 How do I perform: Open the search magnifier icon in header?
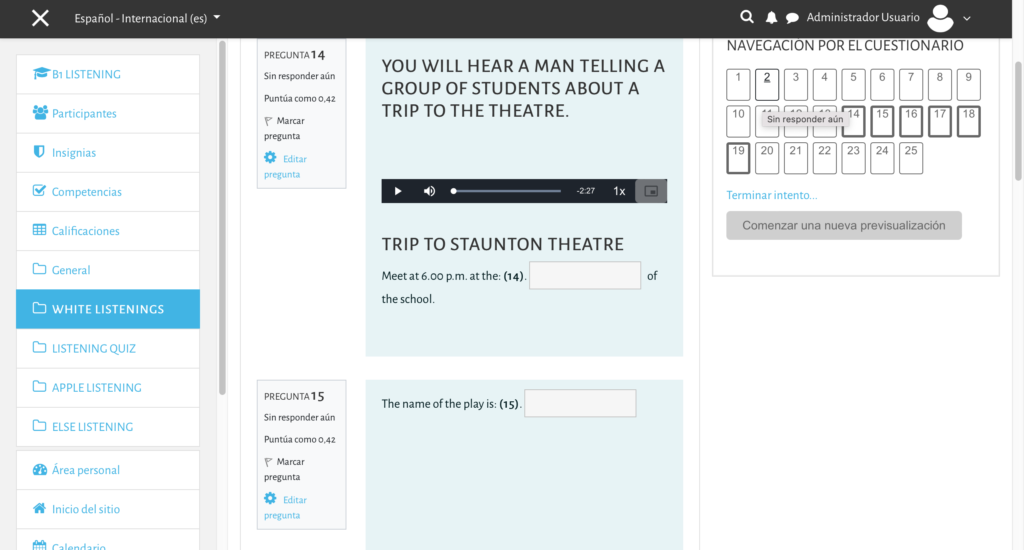point(746,17)
